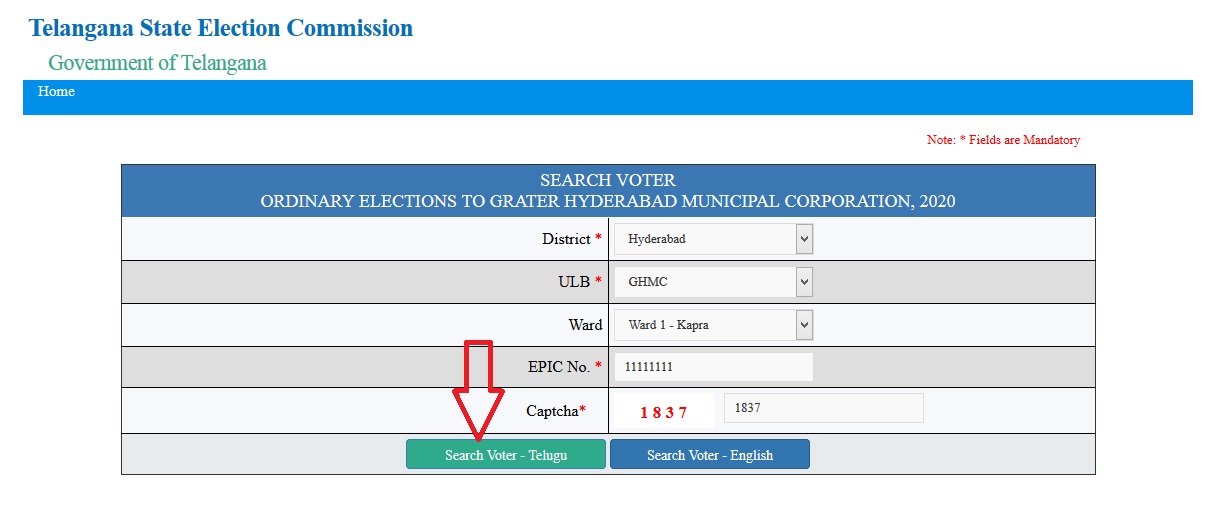Focus the Captcha entry text box

click(x=823, y=408)
